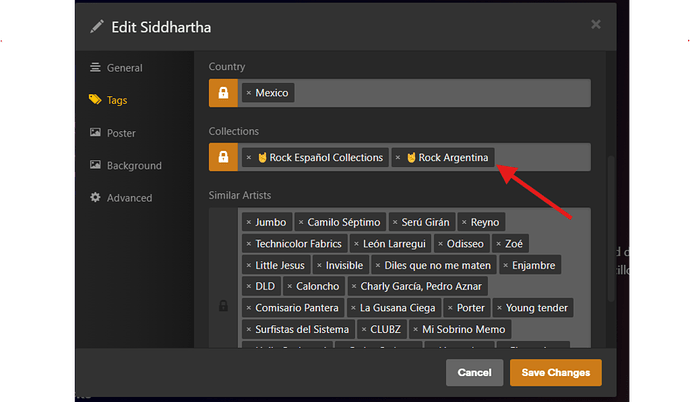Click inside the Collections input field

[x=542, y=157]
